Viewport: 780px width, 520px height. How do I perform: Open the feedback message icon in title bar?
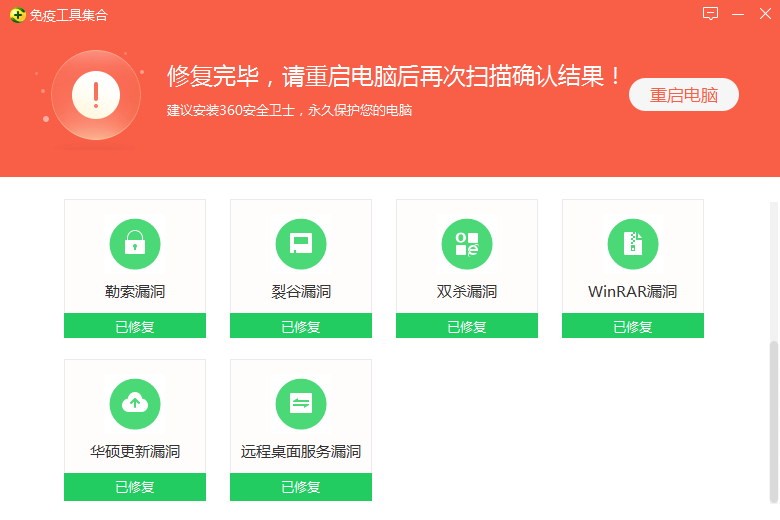point(710,13)
